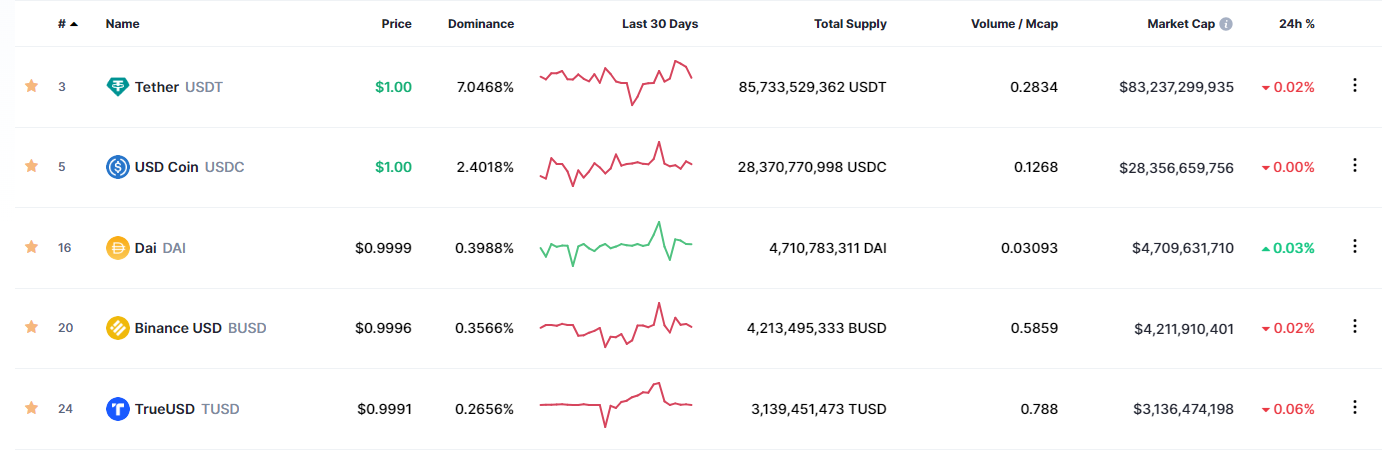Click market cap $3,136,474,198
Image resolution: width=1382 pixels, height=453 pixels.
click(1183, 408)
